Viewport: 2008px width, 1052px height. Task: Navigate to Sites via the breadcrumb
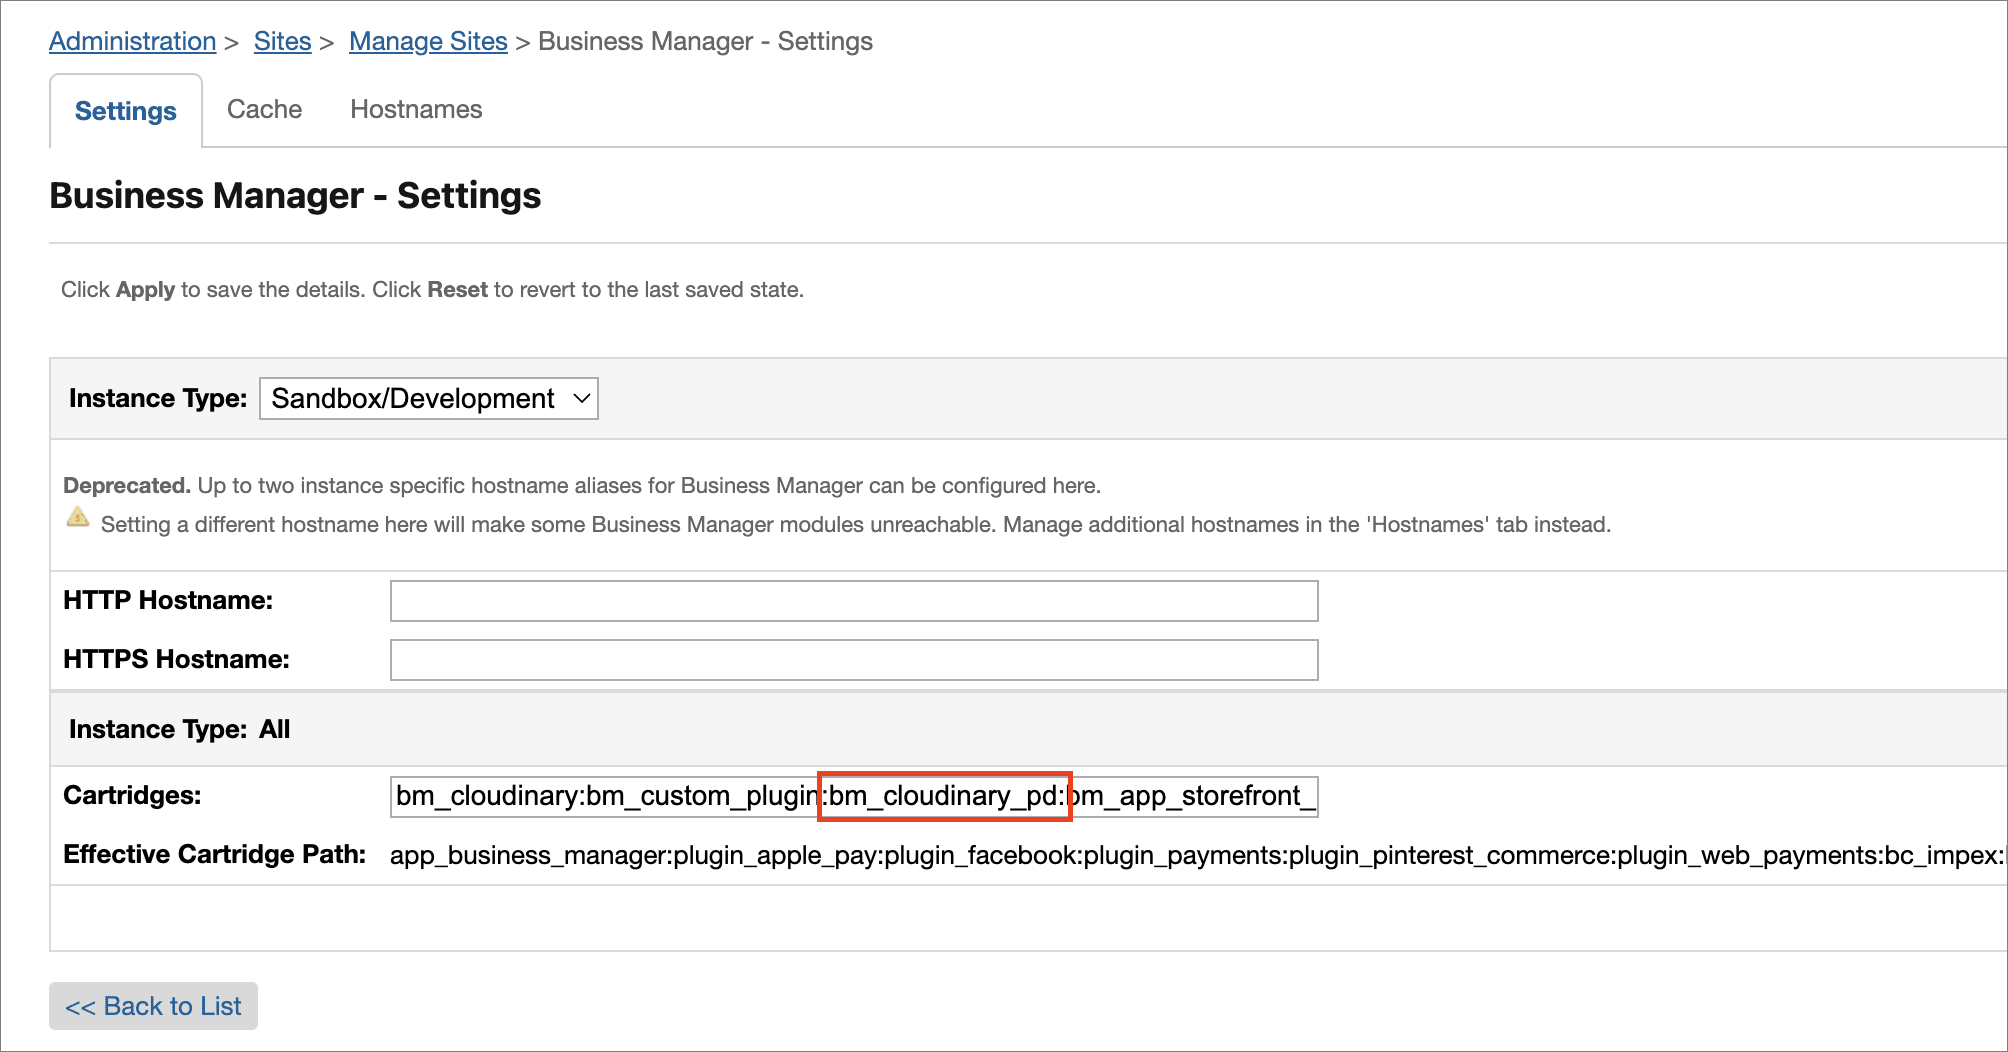click(282, 41)
